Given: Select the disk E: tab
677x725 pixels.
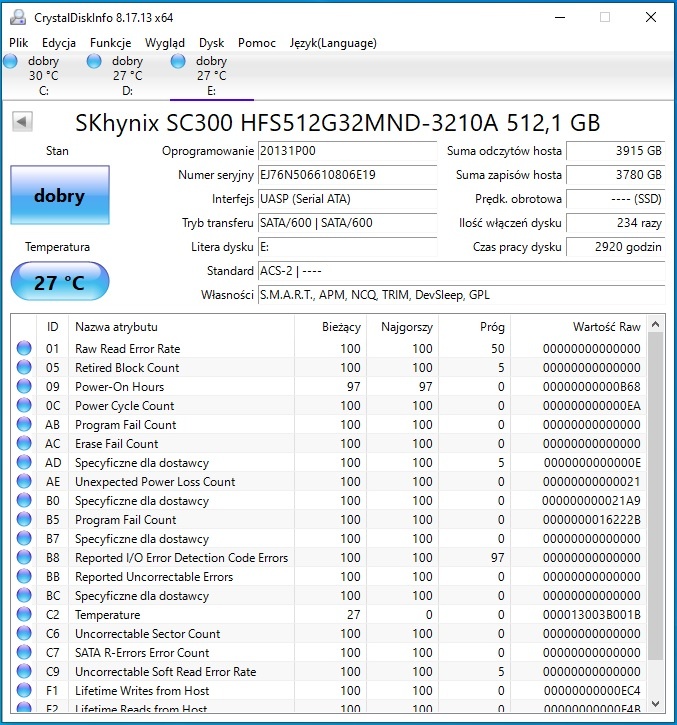Looking at the screenshot, I should point(212,76).
